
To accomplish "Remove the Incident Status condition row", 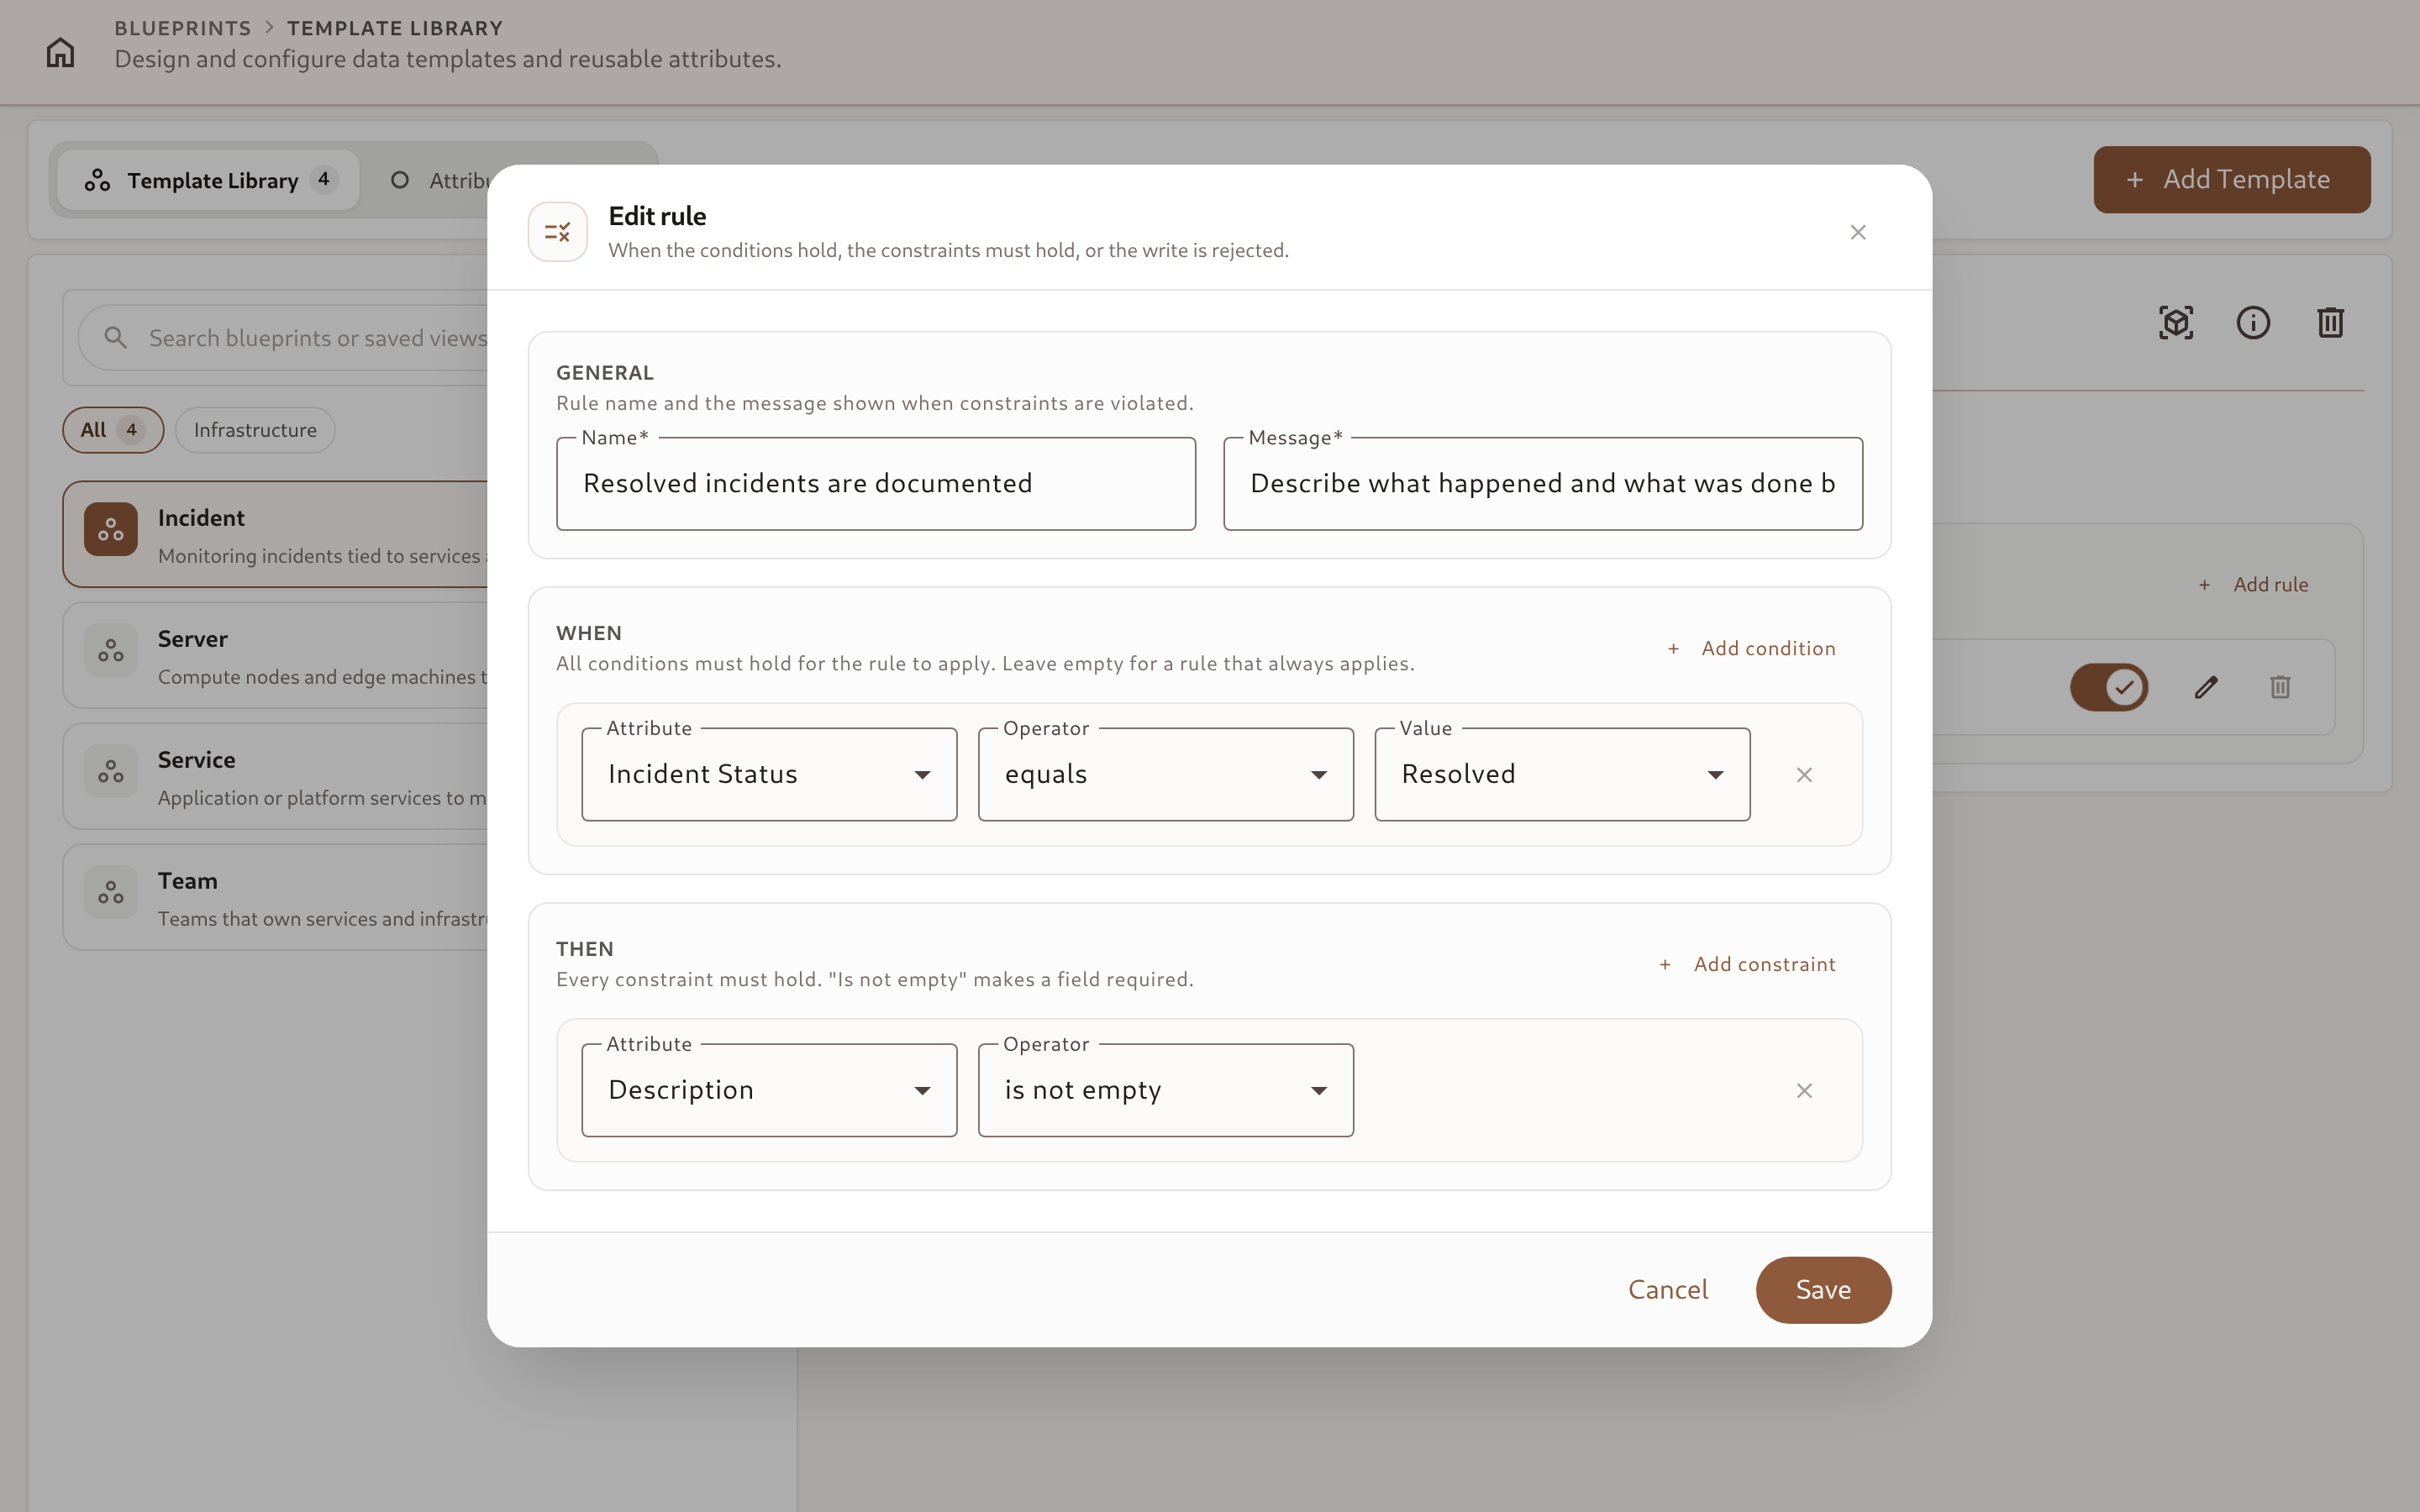I will (1804, 775).
